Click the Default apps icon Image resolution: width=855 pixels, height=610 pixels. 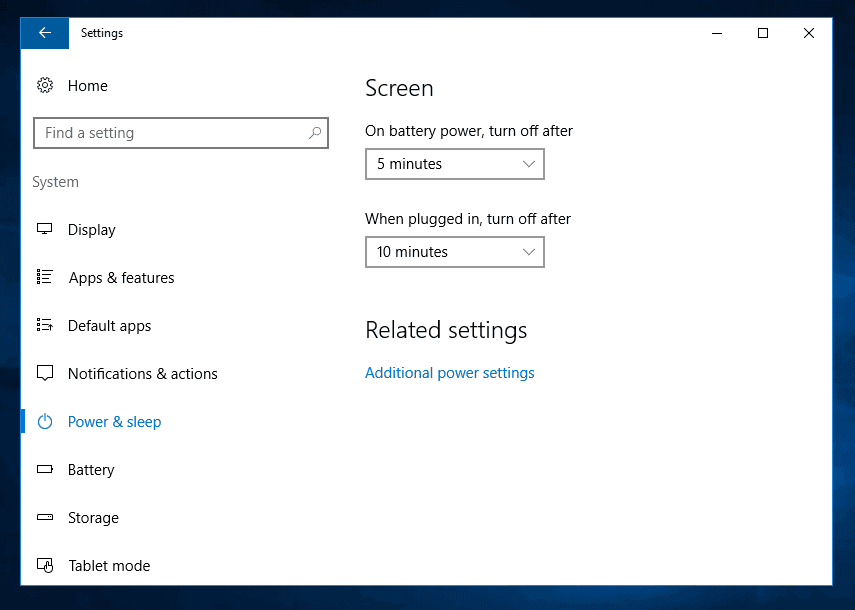click(45, 325)
